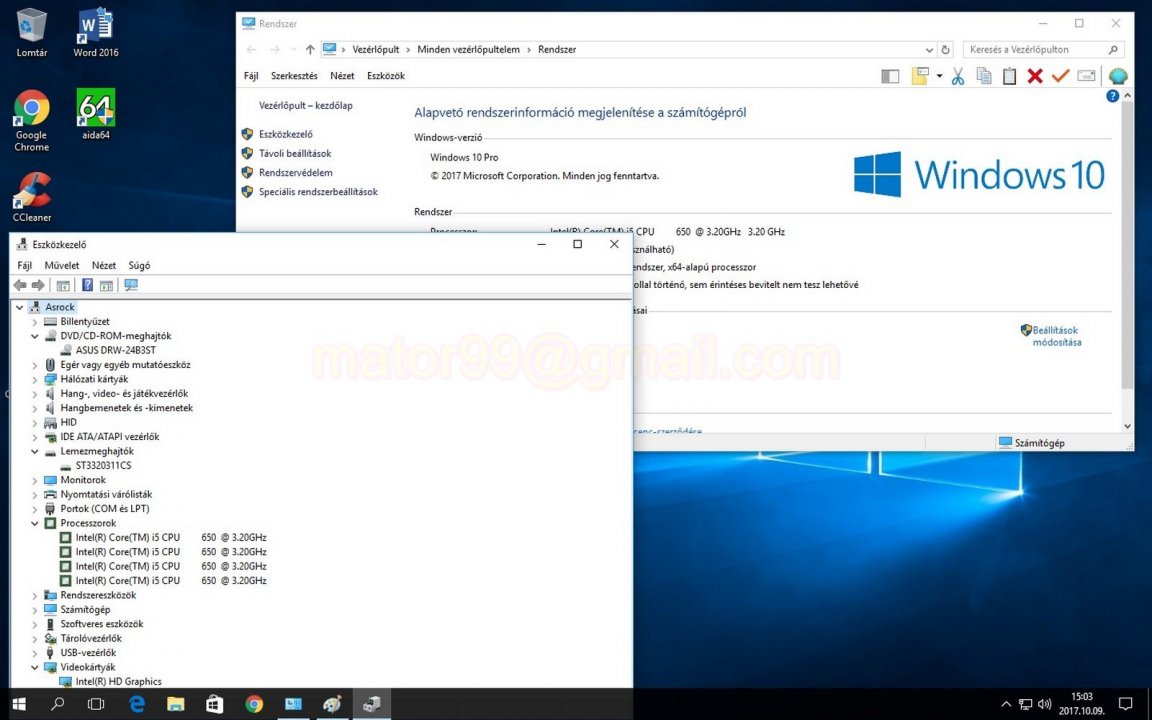
Task: Collapse the Asrock root node
Action: [x=20, y=307]
